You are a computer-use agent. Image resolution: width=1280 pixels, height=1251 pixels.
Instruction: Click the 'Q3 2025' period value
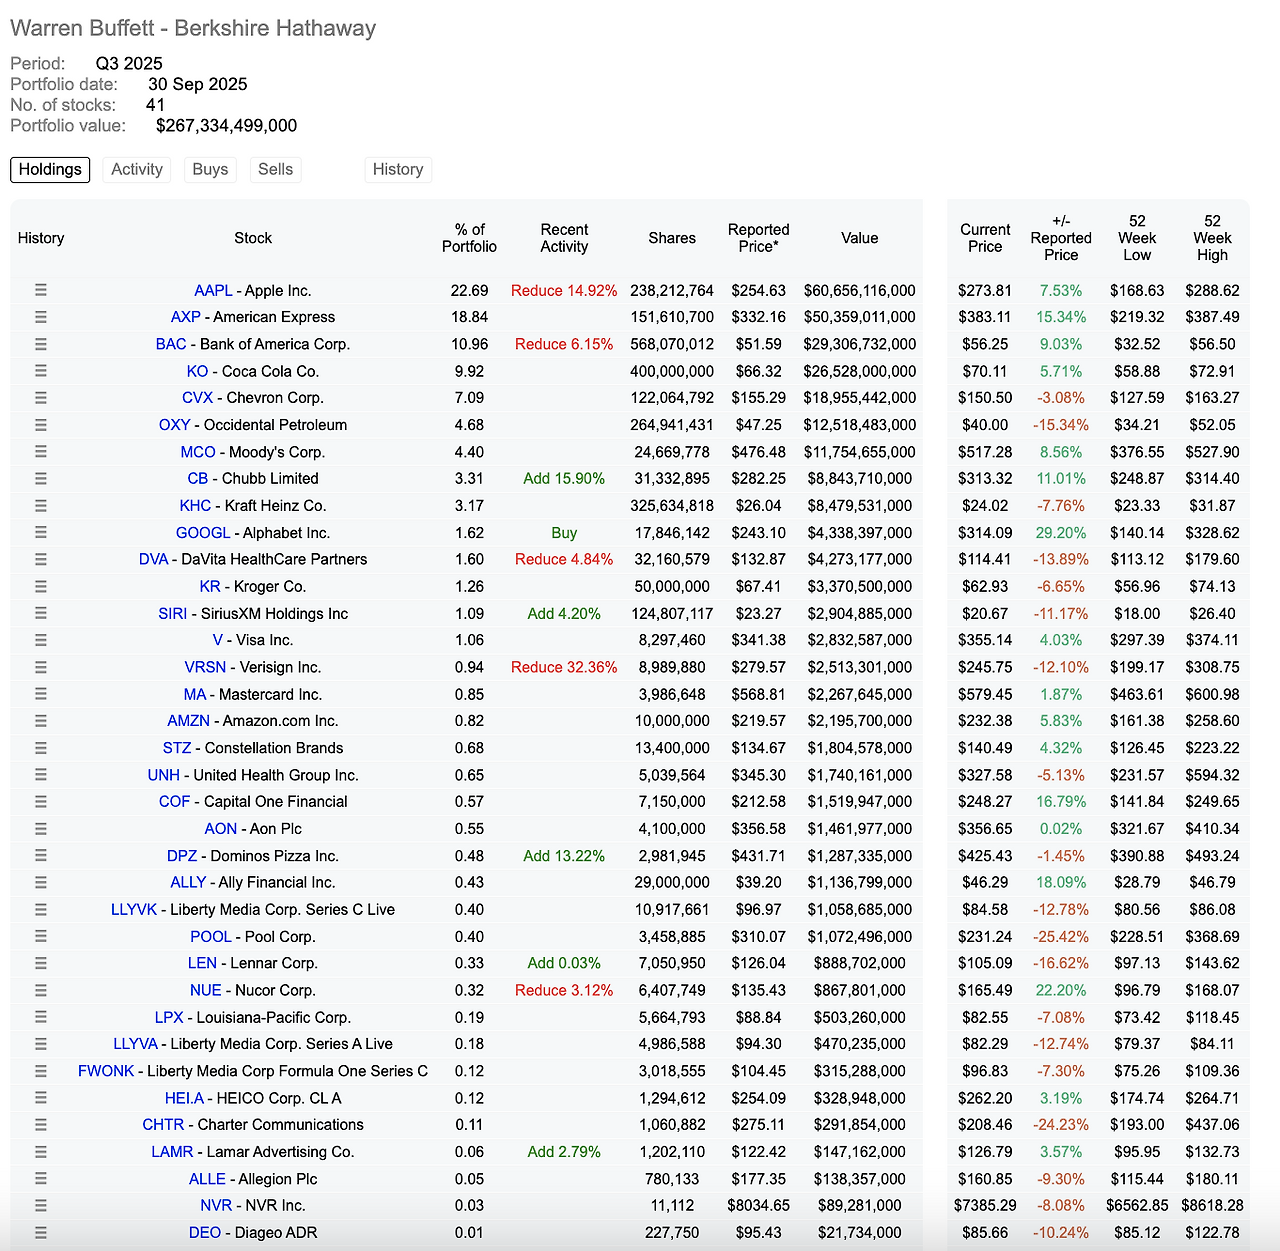coord(129,64)
